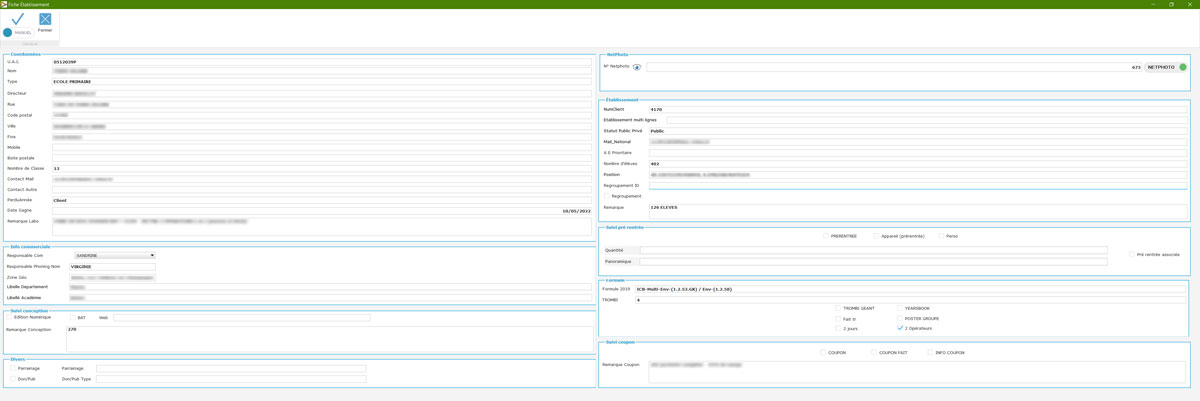Check Pré rentrée associée option
Screen dimensions: 1200x401
[1131, 254]
